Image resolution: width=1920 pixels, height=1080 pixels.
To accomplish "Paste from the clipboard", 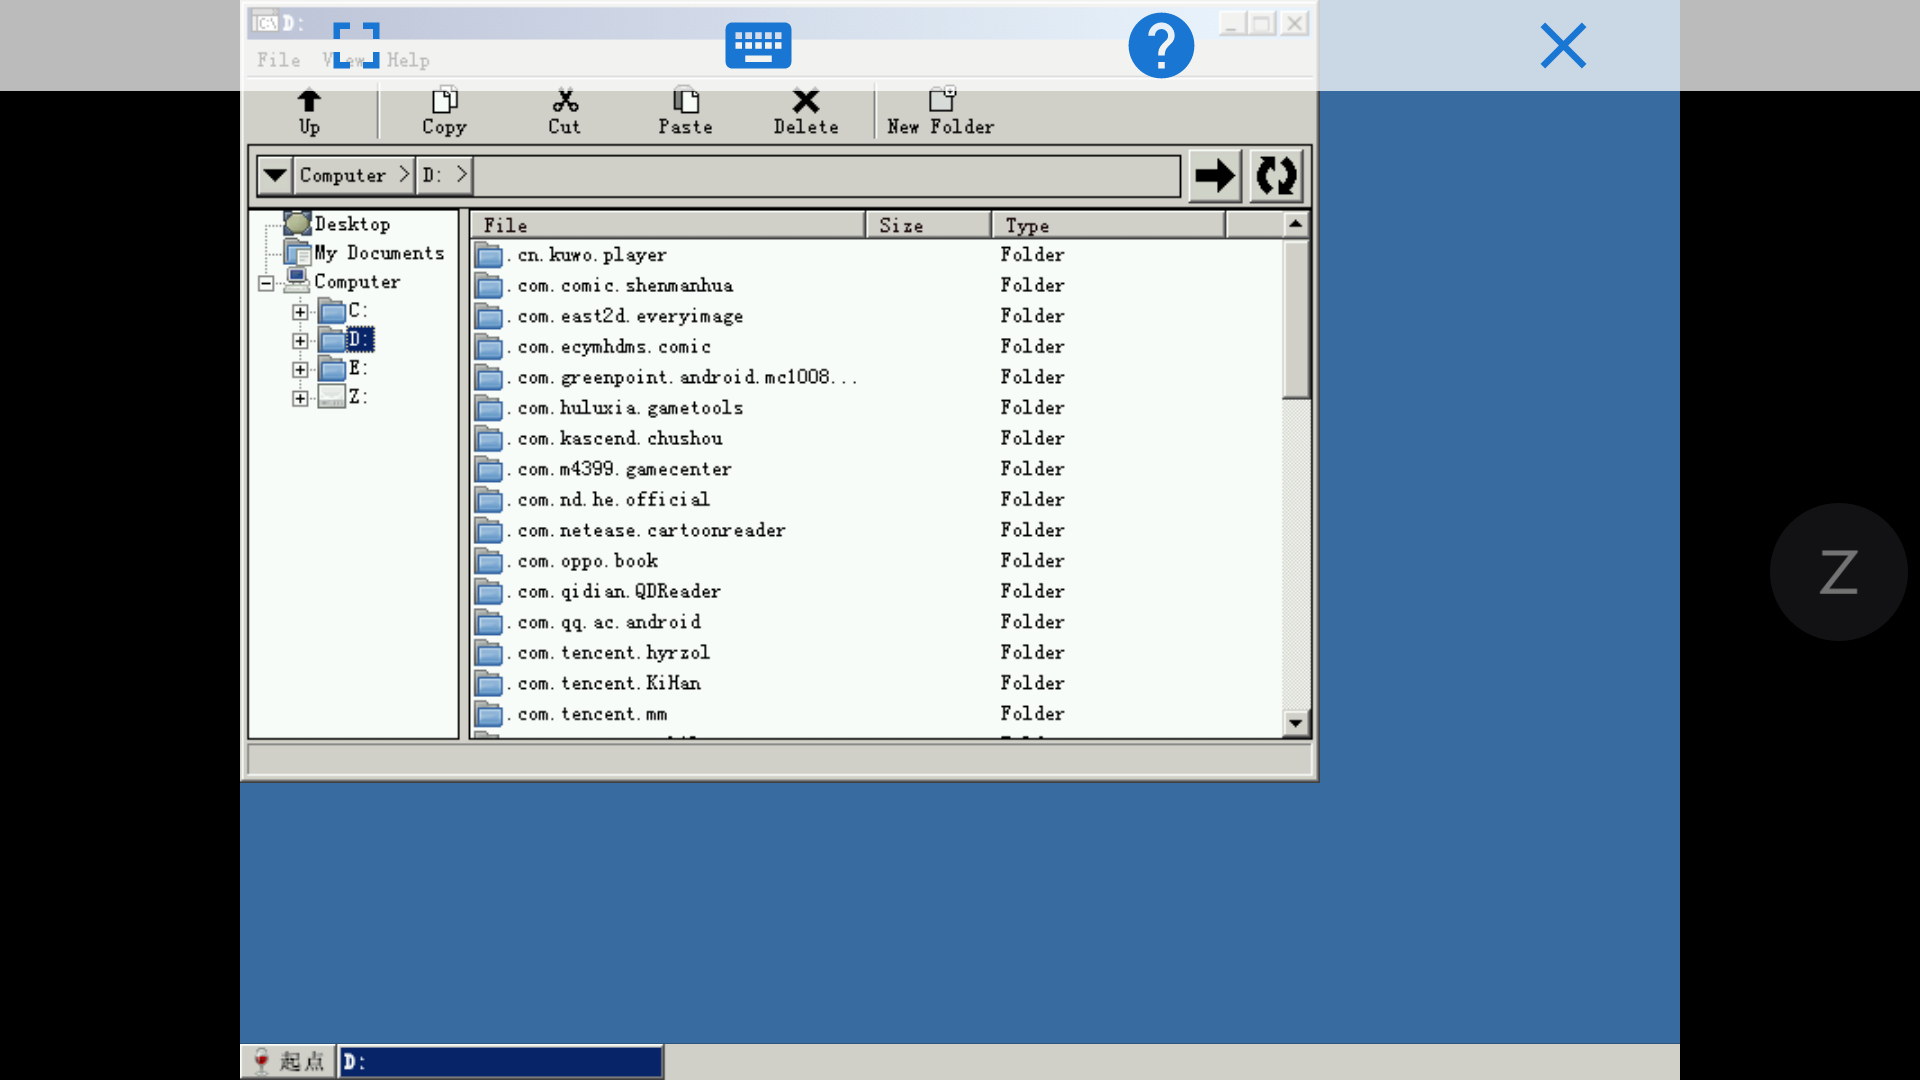I will (x=685, y=112).
